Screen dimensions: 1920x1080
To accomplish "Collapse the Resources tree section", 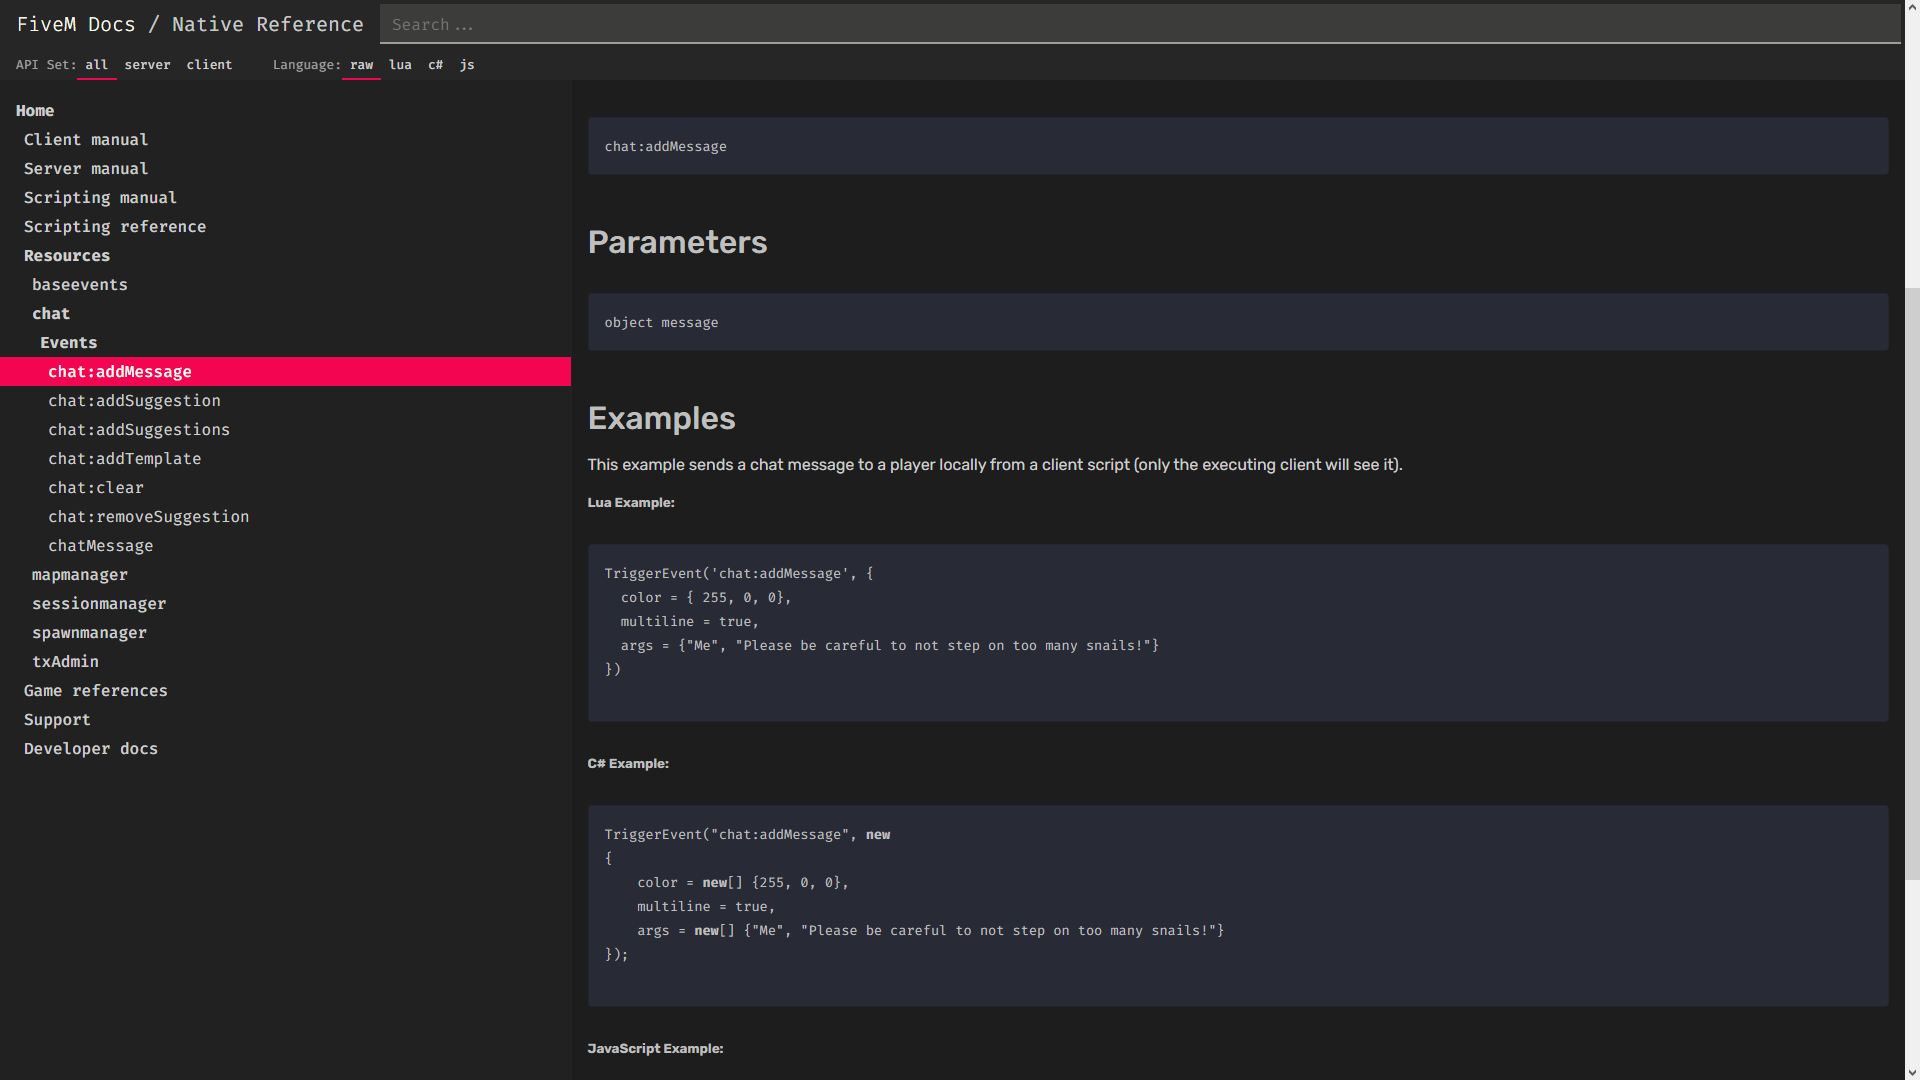I will coord(67,256).
